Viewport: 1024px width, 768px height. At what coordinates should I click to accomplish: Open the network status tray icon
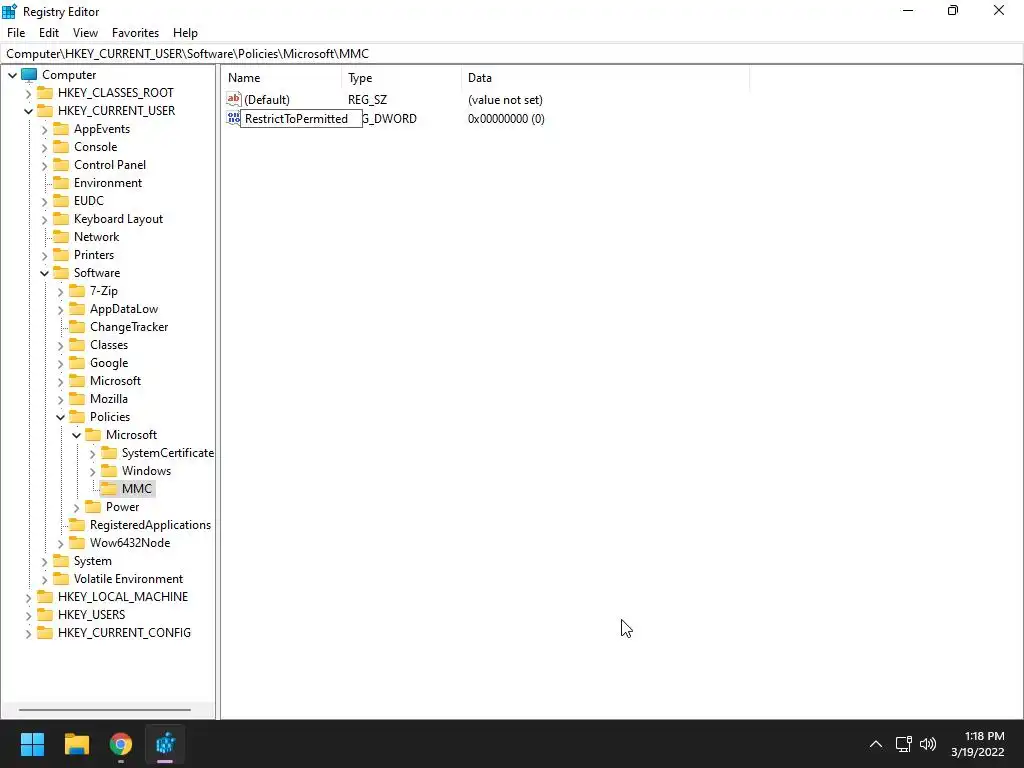pos(904,744)
